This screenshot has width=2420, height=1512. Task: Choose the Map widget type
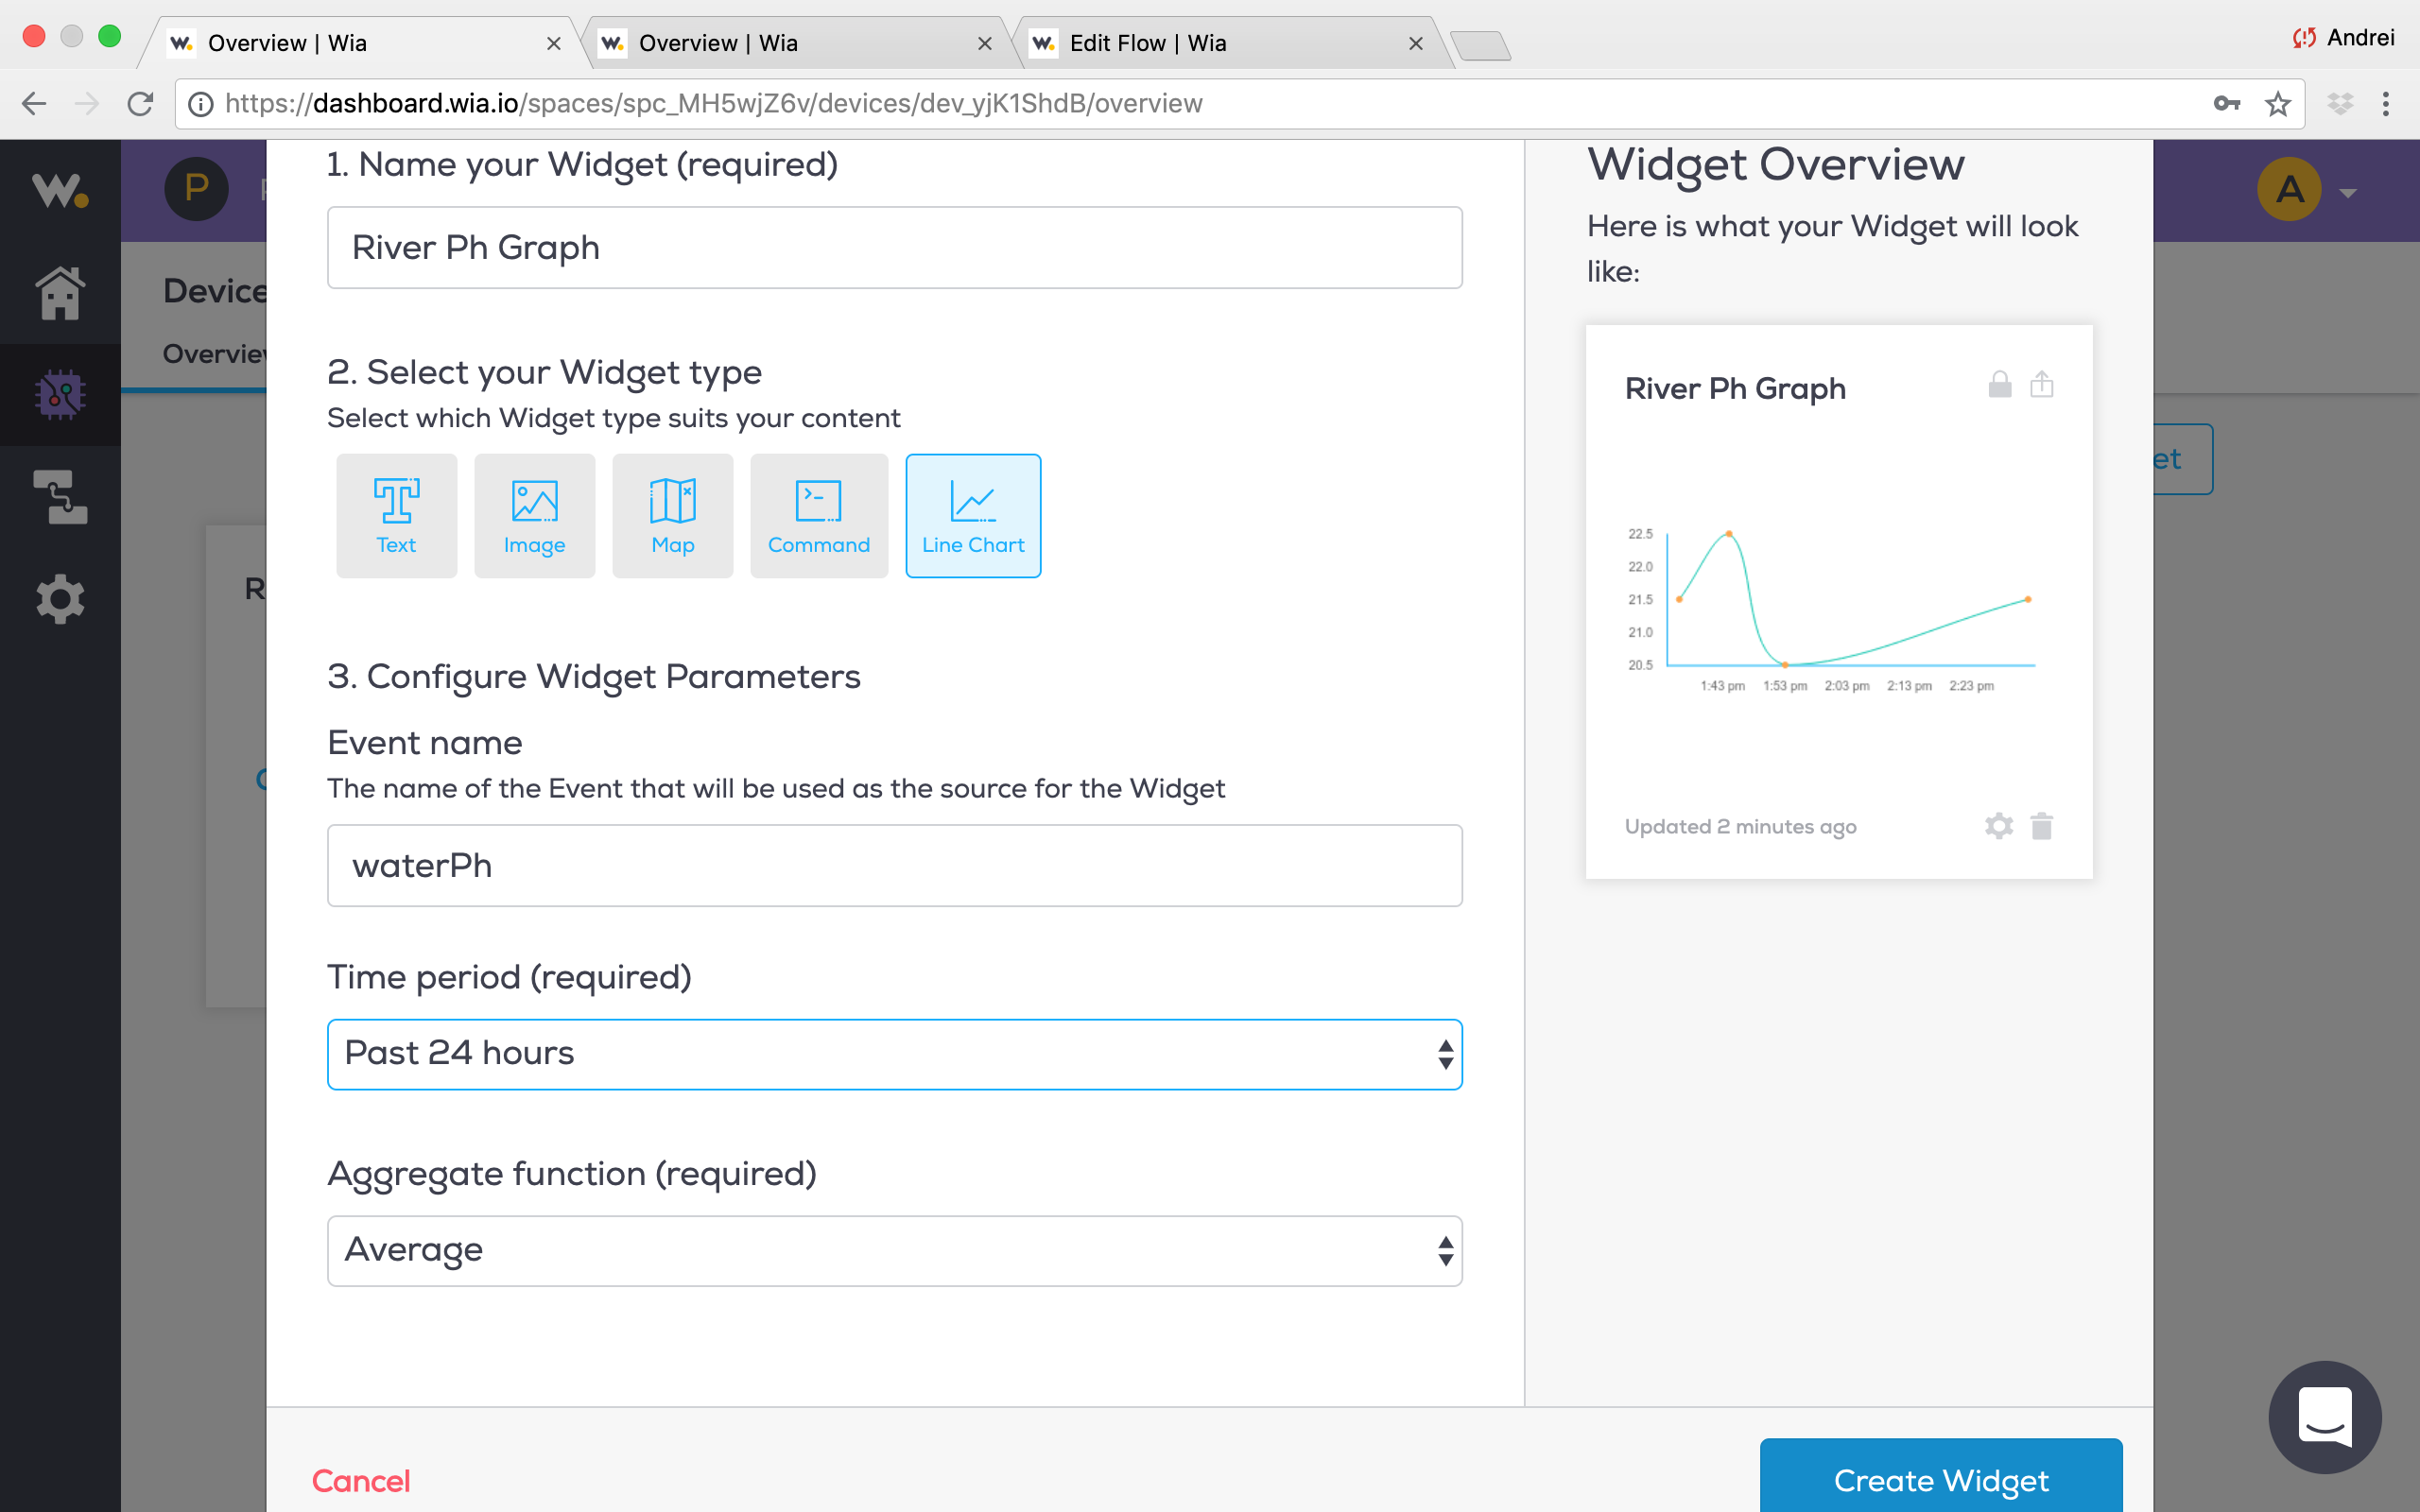(672, 515)
